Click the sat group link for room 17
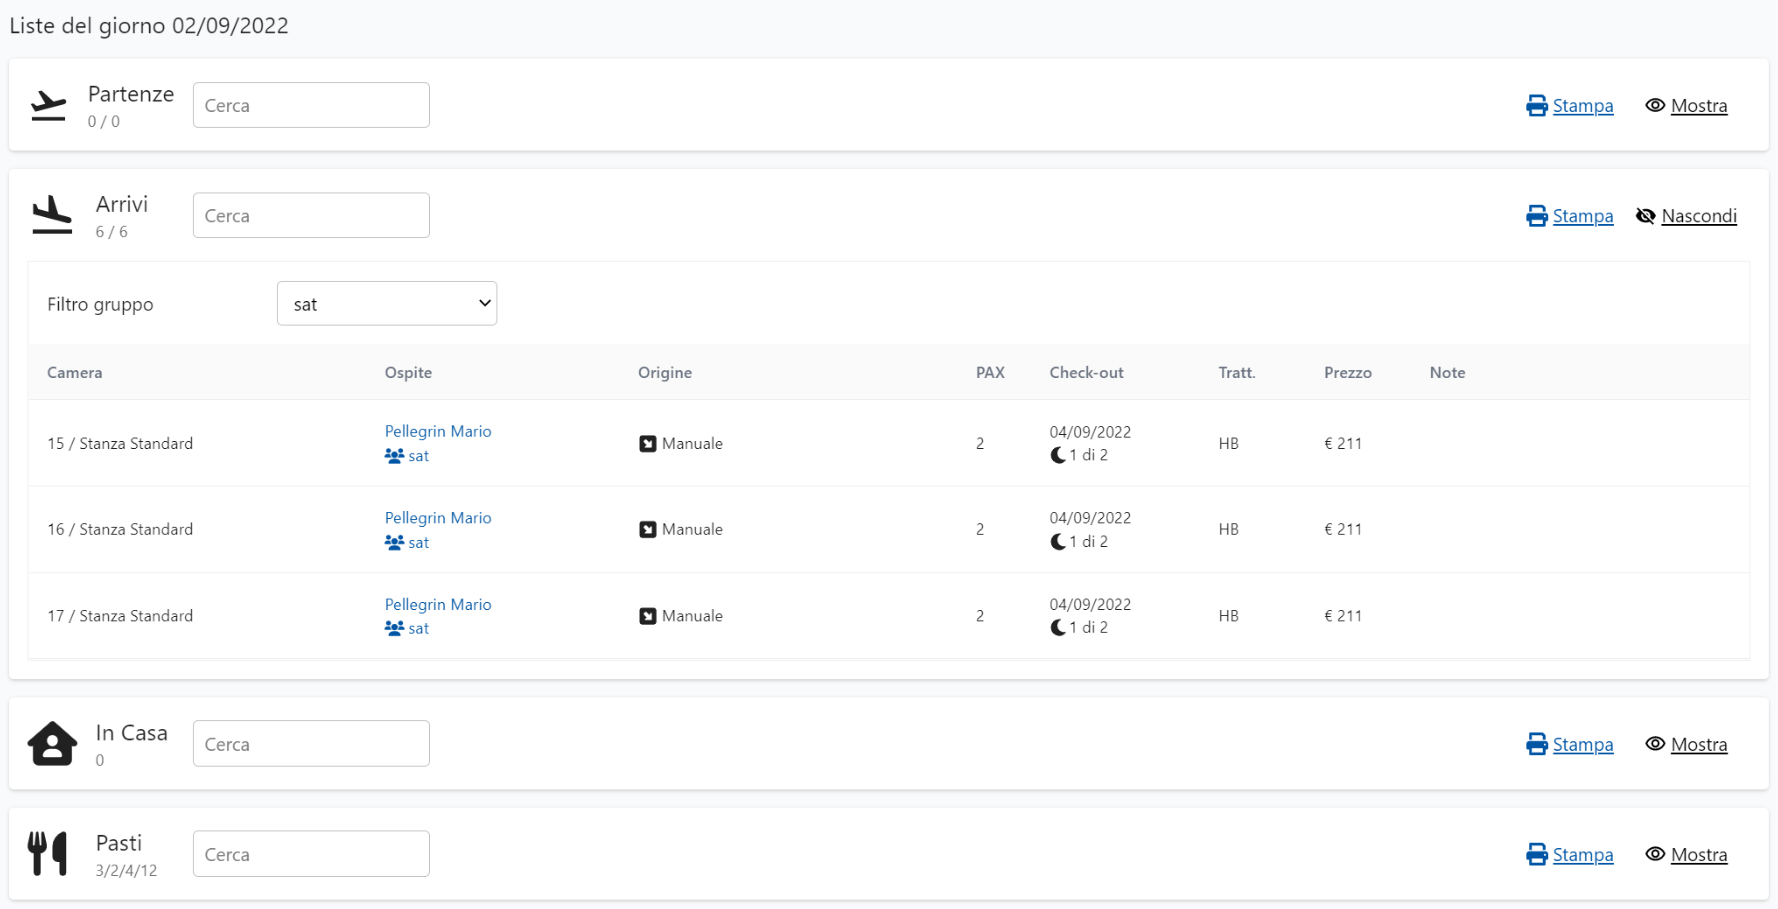Viewport: 1778px width, 909px height. (x=418, y=629)
